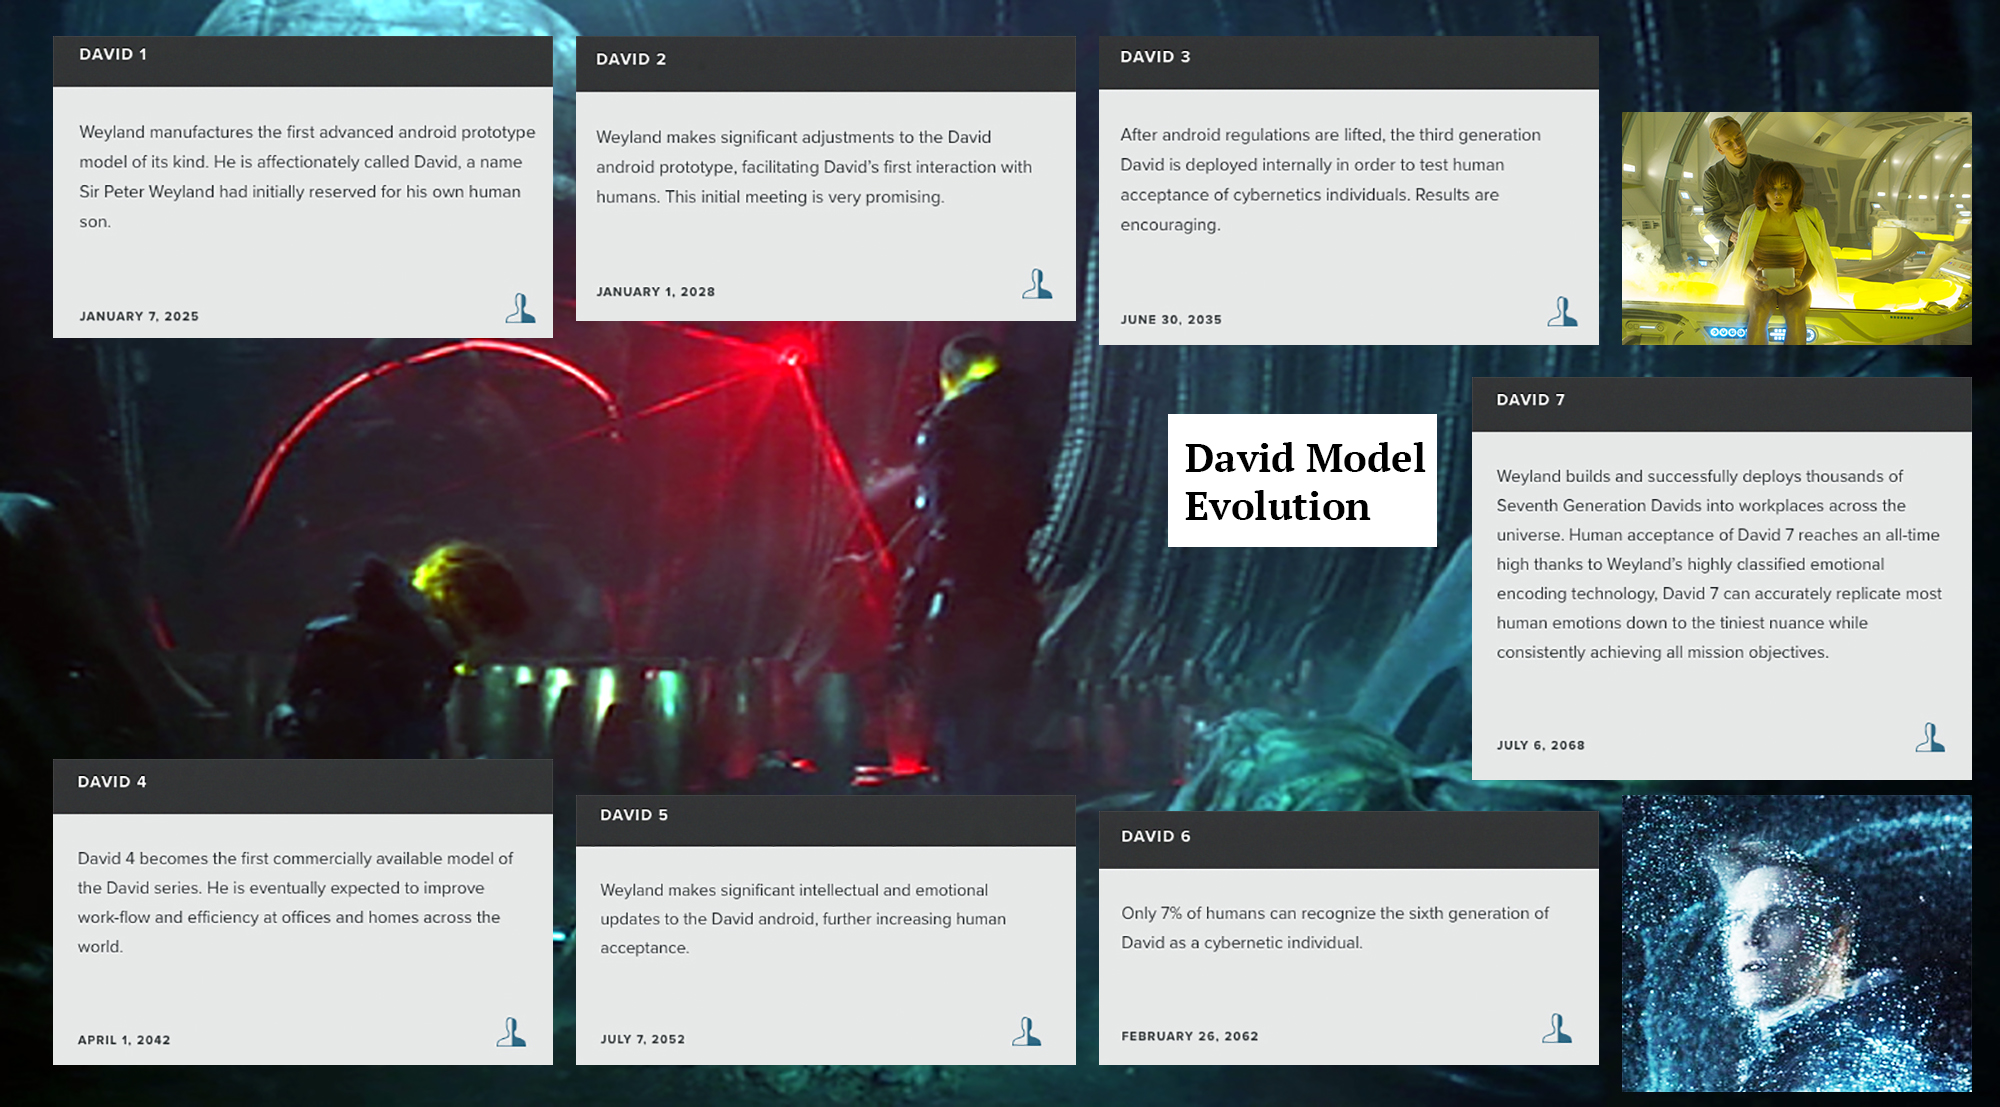
Task: Click the David Model Evolution title box
Action: click(1302, 481)
